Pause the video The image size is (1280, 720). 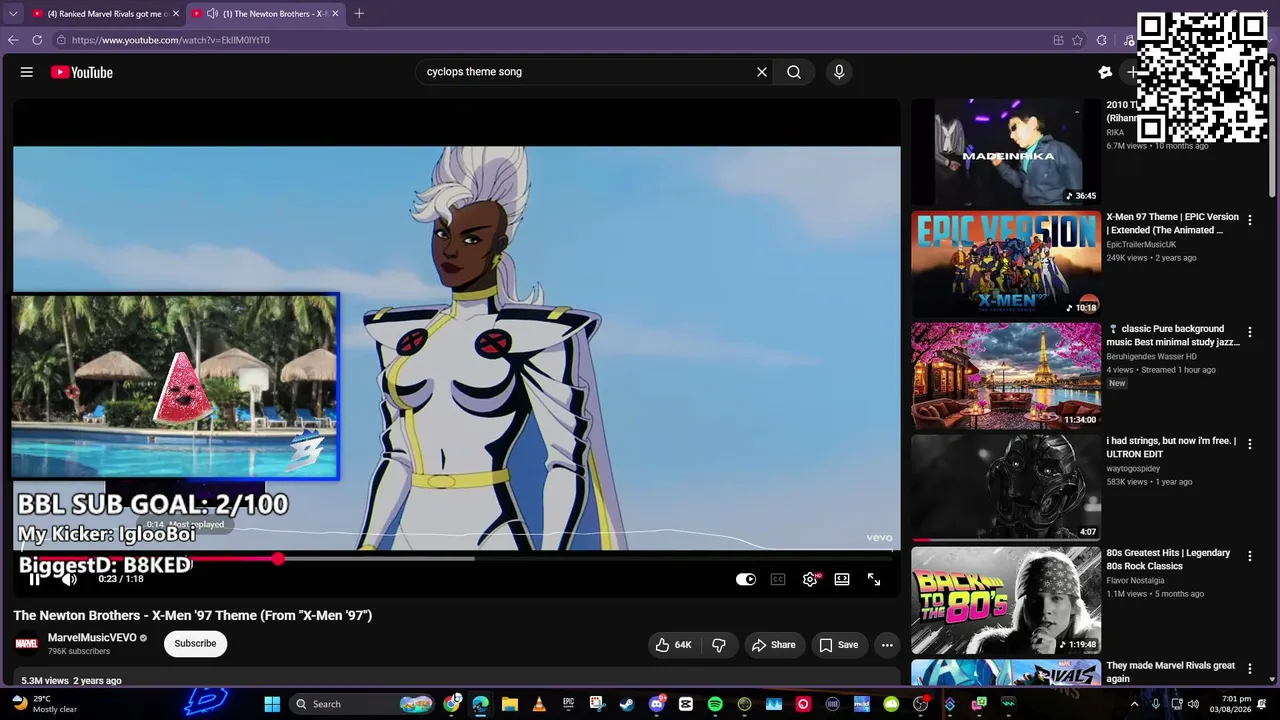(x=34, y=579)
